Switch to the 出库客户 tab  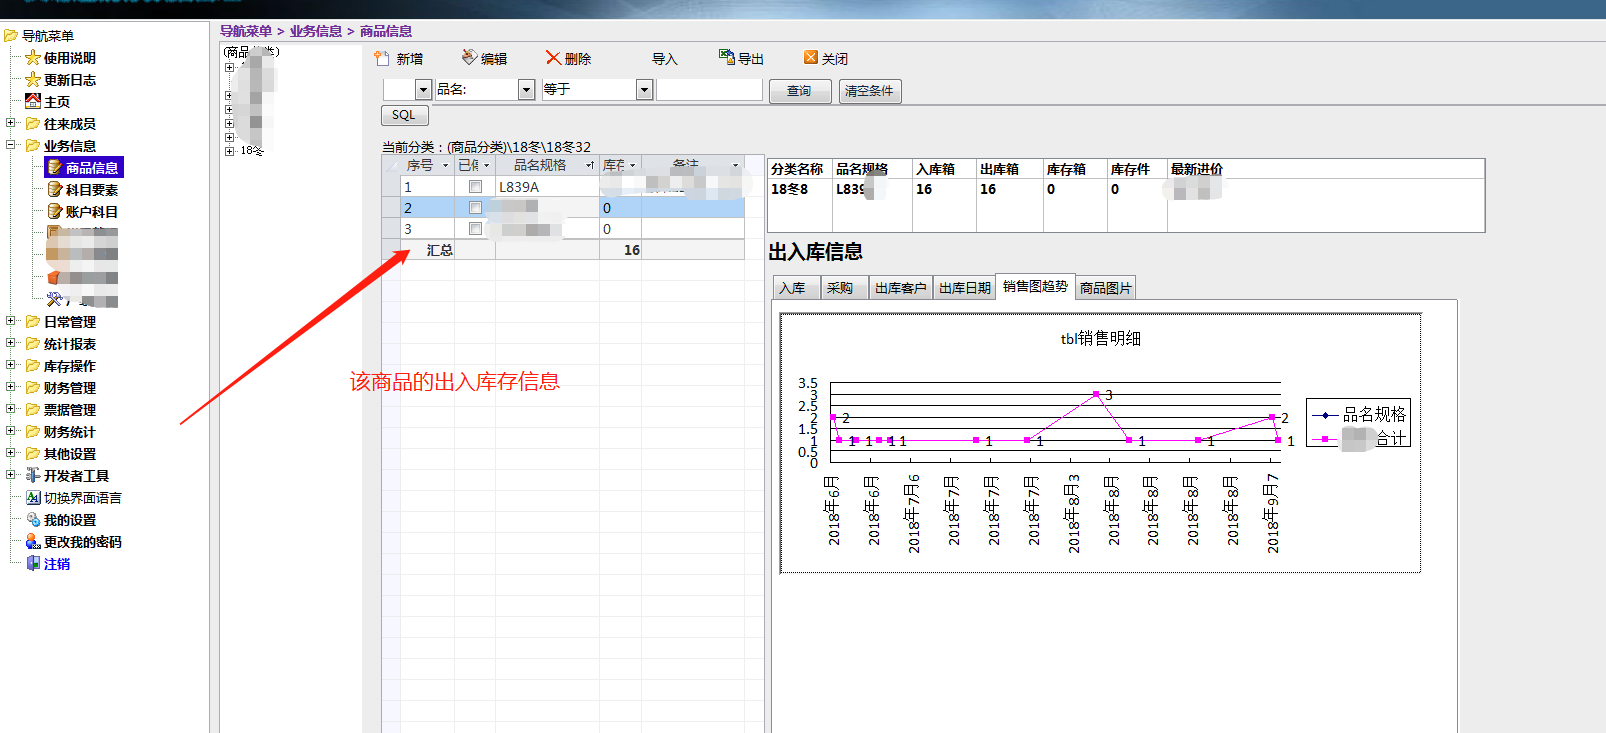pyautogui.click(x=900, y=288)
